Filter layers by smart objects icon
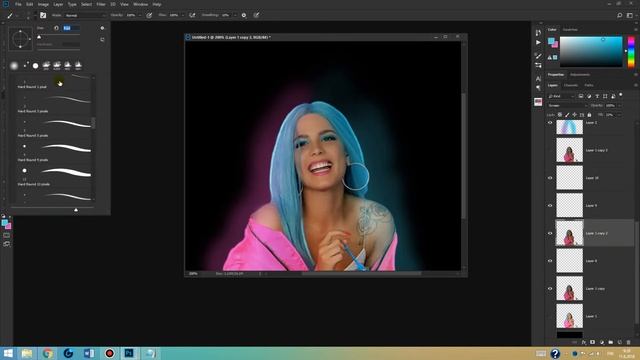The width and height of the screenshot is (640, 360). [x=613, y=96]
